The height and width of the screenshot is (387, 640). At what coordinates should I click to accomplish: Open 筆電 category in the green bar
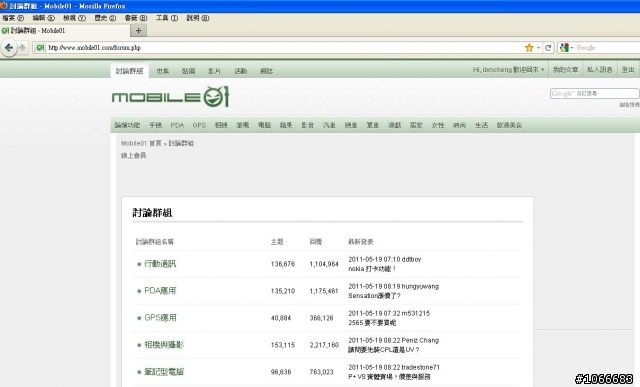tap(242, 125)
